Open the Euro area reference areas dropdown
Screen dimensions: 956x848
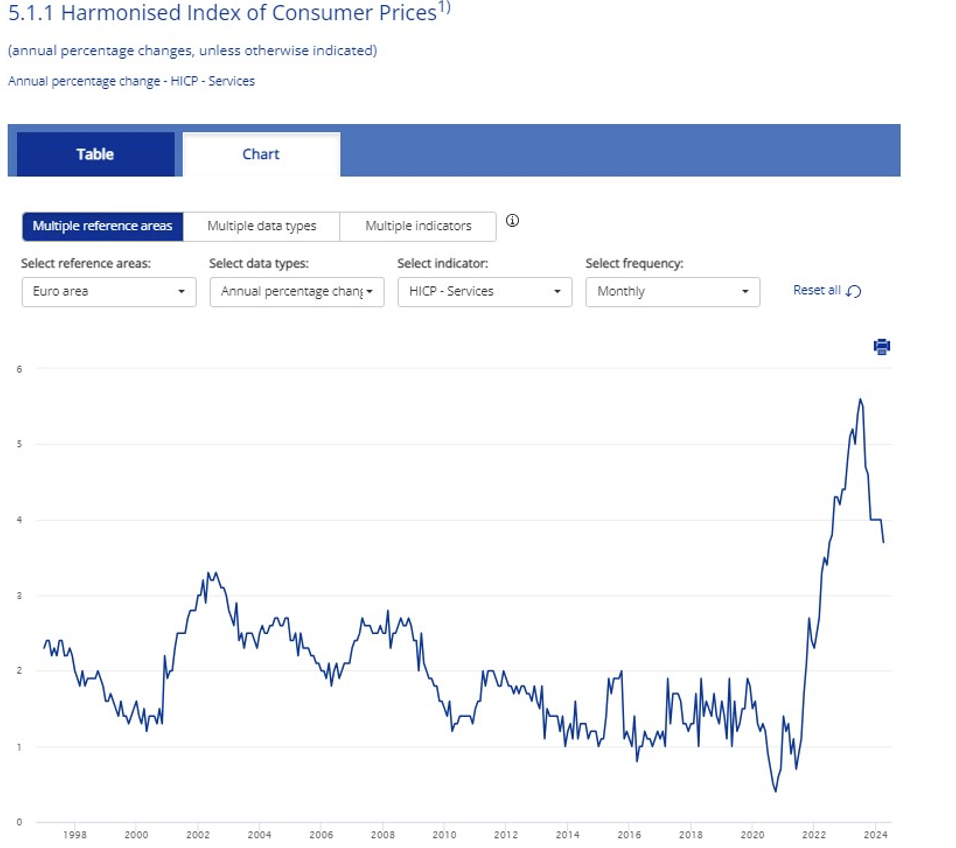pos(109,292)
